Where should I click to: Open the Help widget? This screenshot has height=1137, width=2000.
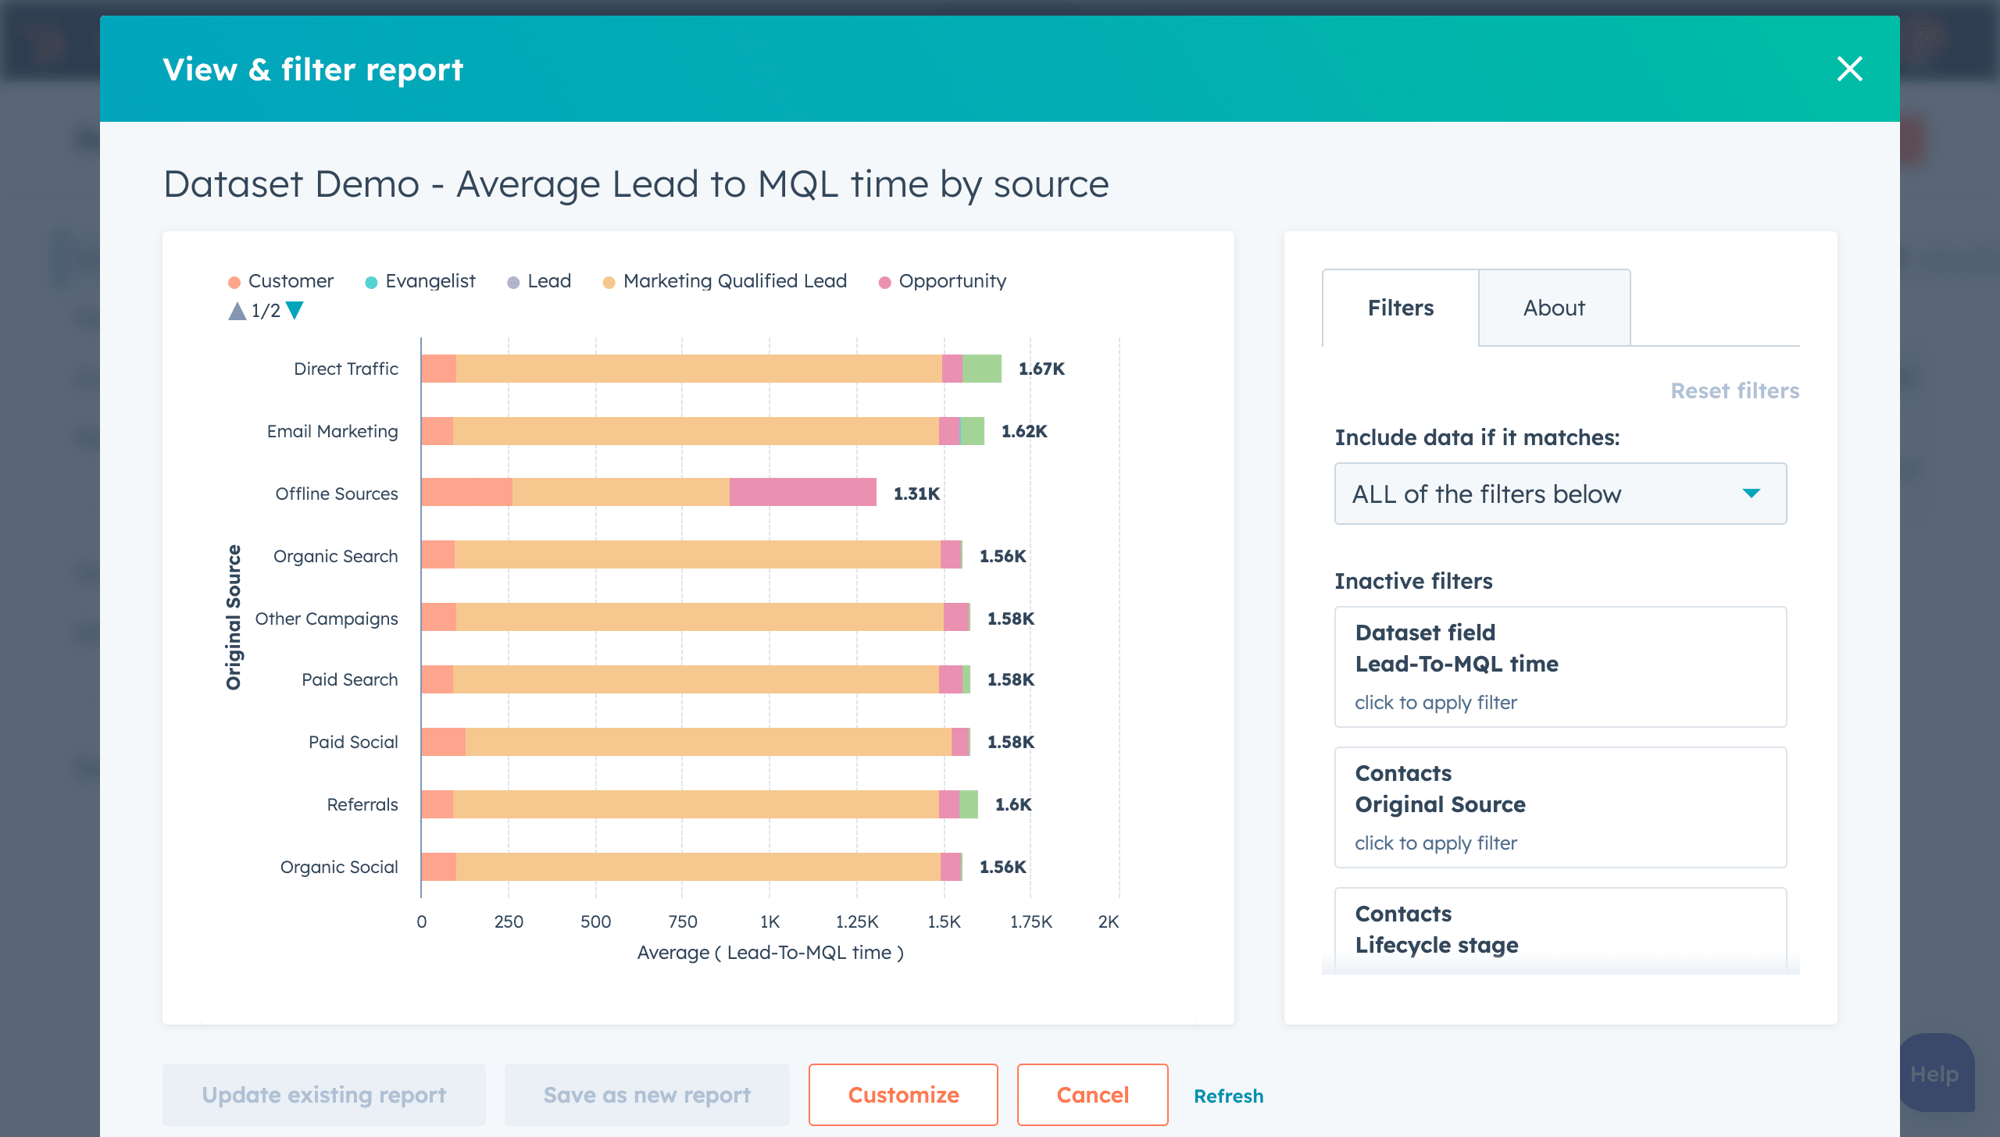click(1936, 1074)
